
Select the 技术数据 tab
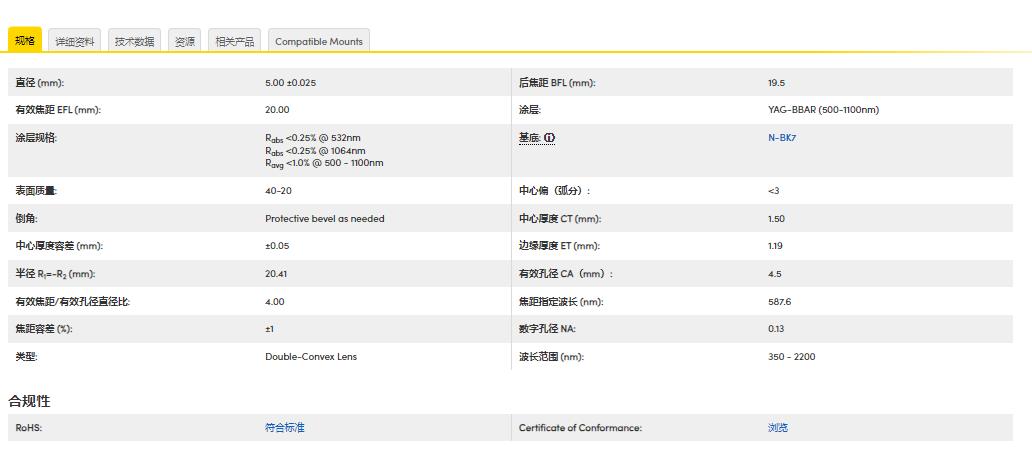click(x=134, y=41)
